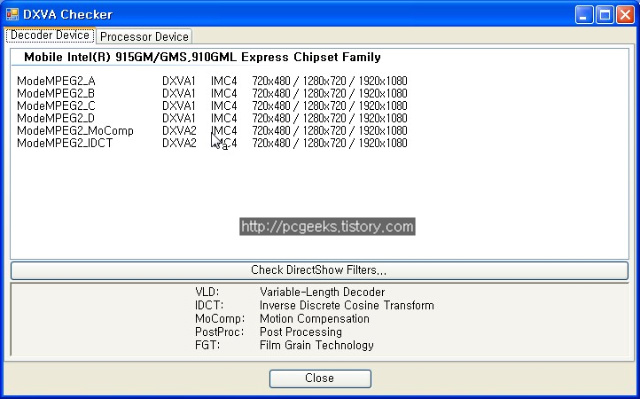Select the Decoder Device tab
This screenshot has width=640, height=399.
pos(50,35)
